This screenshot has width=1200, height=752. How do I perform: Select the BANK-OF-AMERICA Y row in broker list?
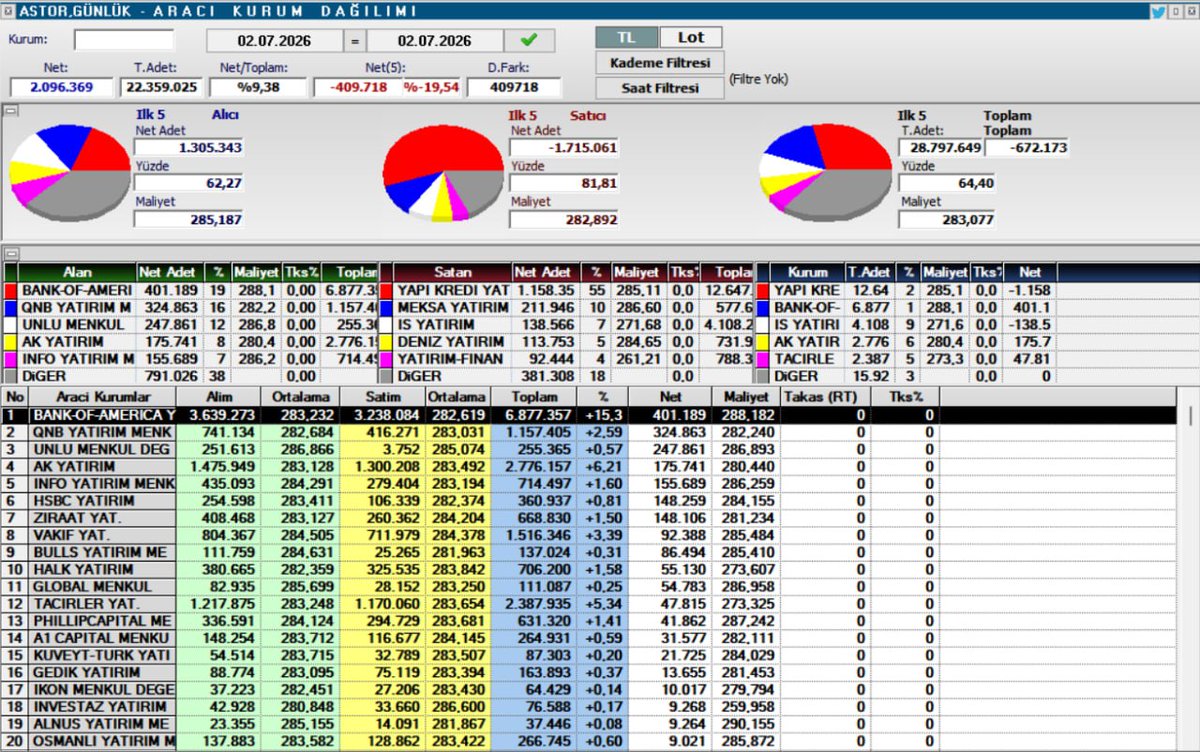click(590, 414)
